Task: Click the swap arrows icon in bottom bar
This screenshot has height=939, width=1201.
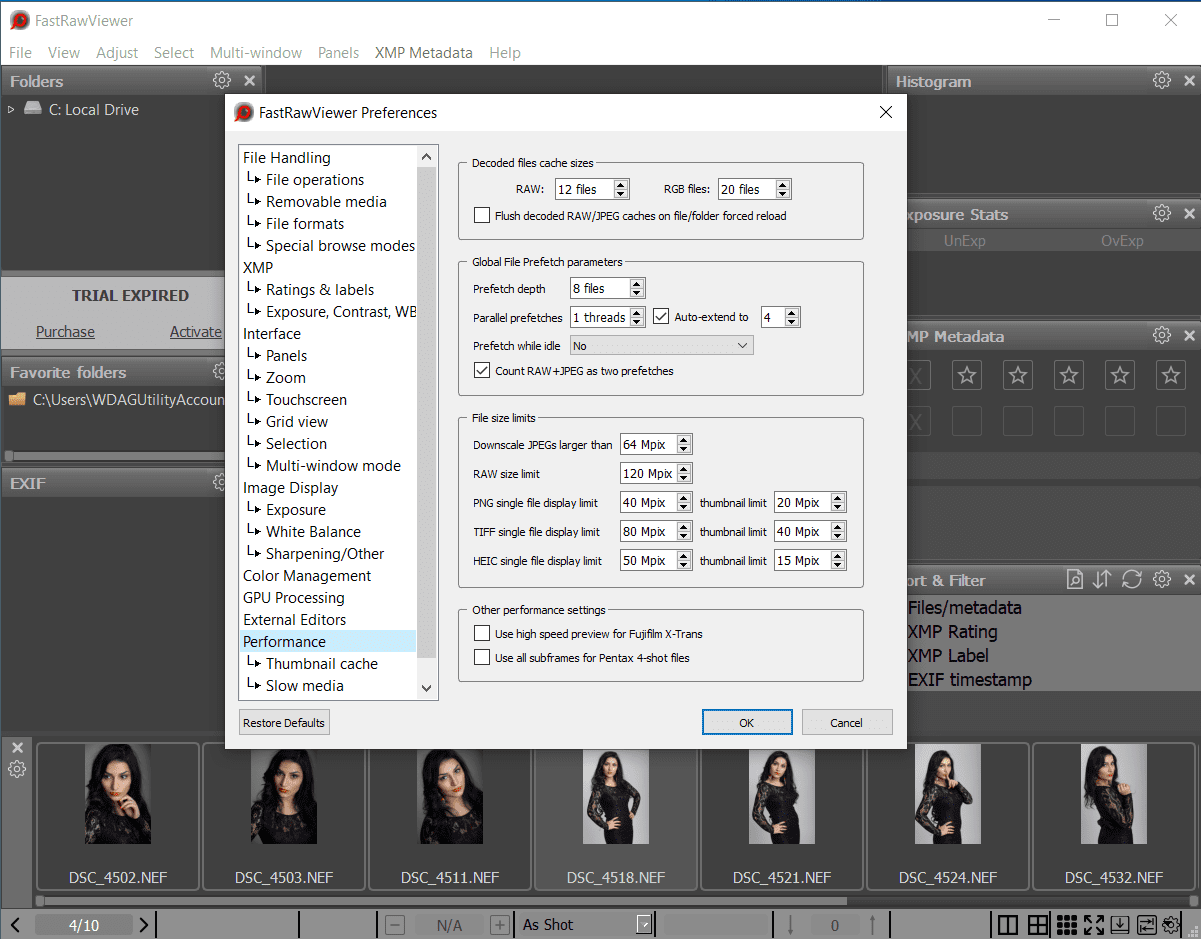Action: click(x=1147, y=925)
